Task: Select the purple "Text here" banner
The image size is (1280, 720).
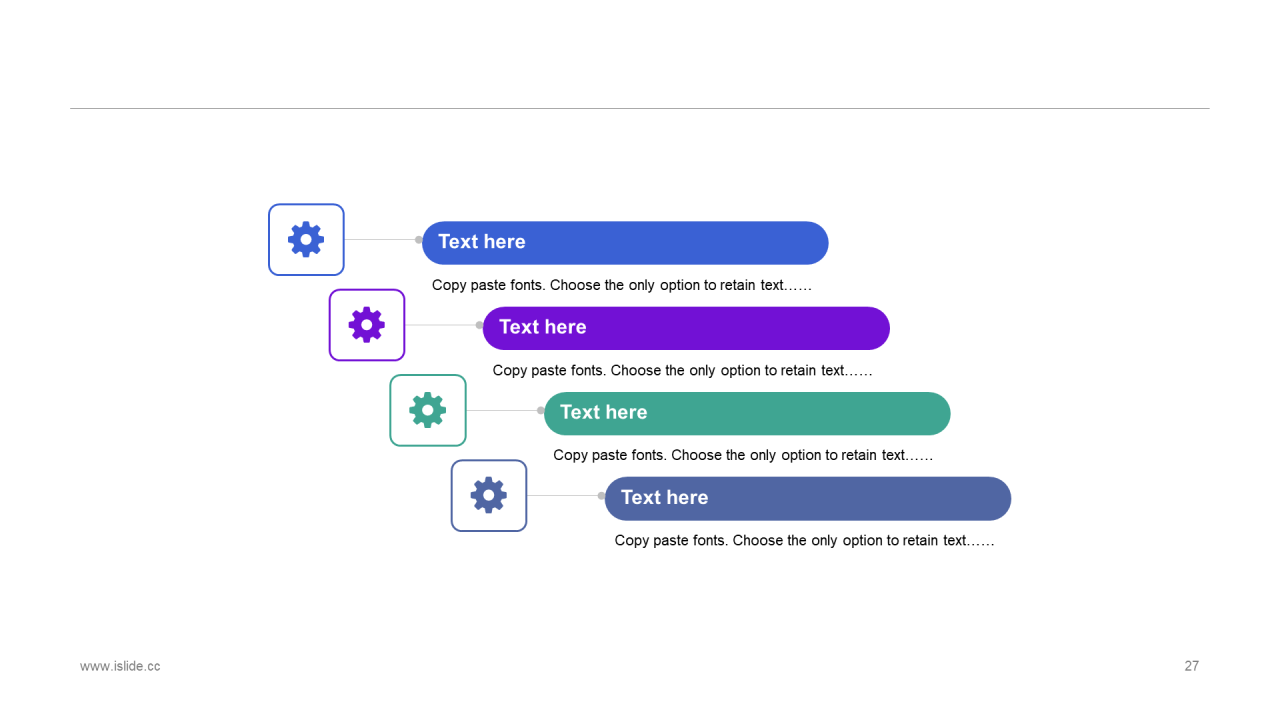Action: coord(686,328)
